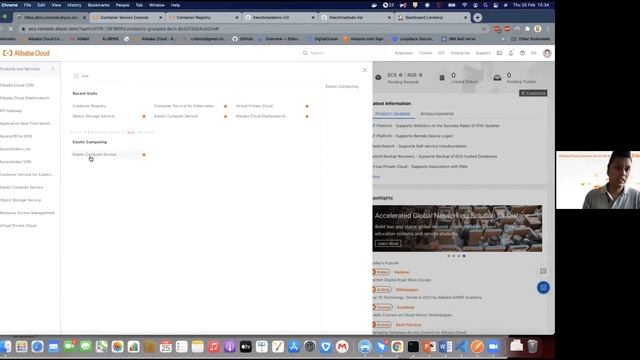Open the GitHub bookmark
This screenshot has width=640, height=360.
[243, 39]
